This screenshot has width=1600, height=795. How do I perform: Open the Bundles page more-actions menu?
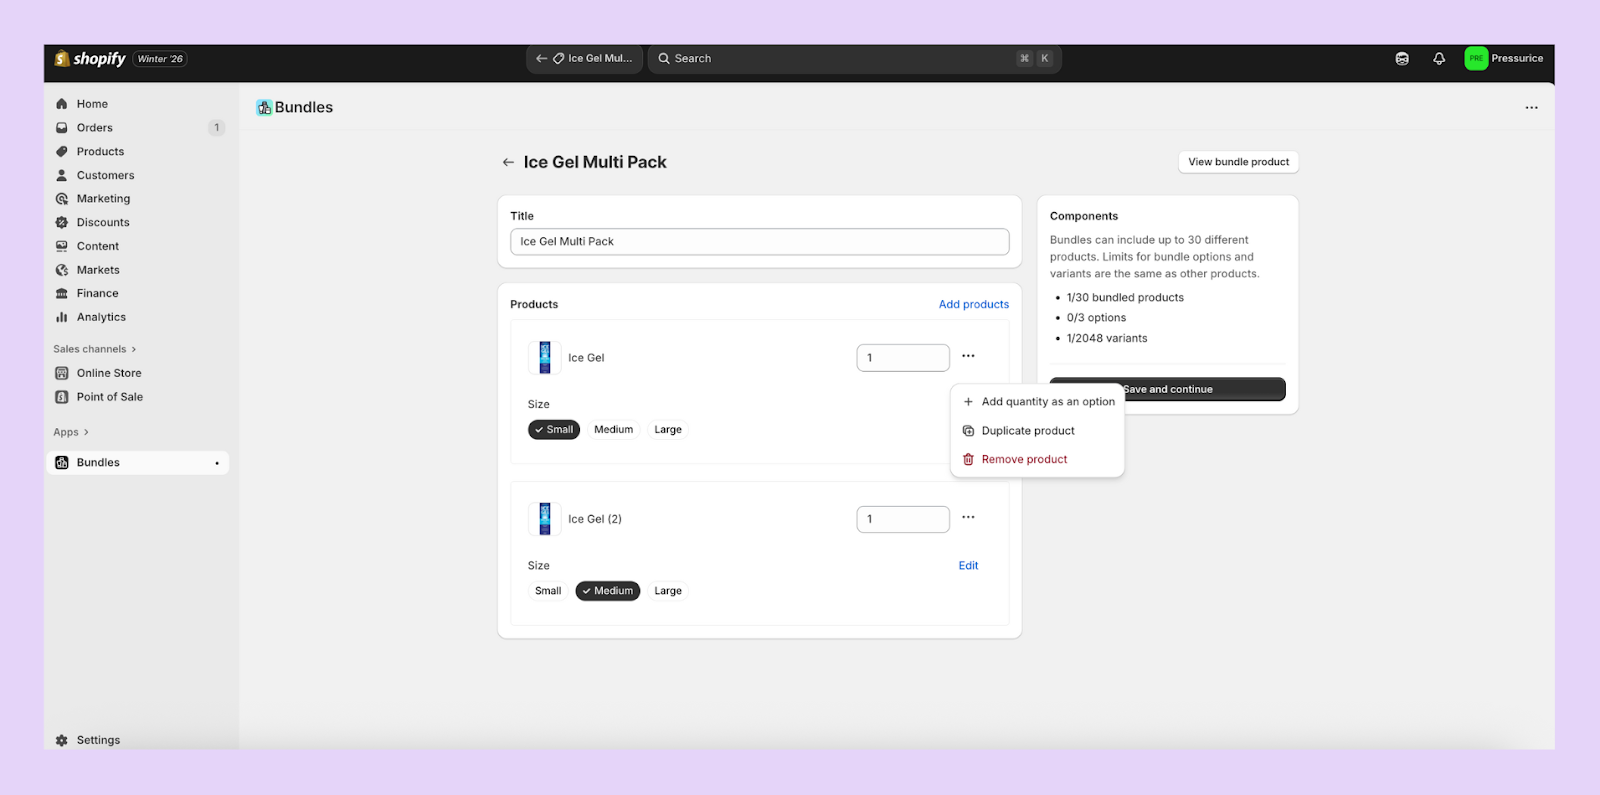pyautogui.click(x=1531, y=108)
